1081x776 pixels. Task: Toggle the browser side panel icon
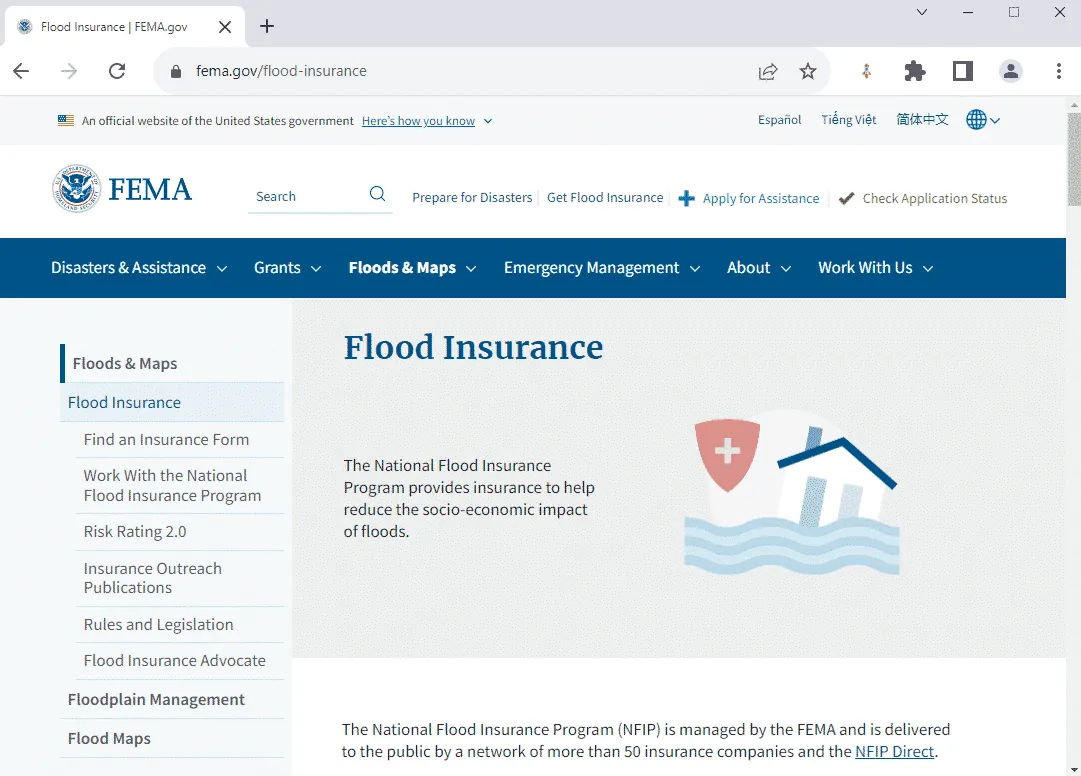[x=962, y=71]
